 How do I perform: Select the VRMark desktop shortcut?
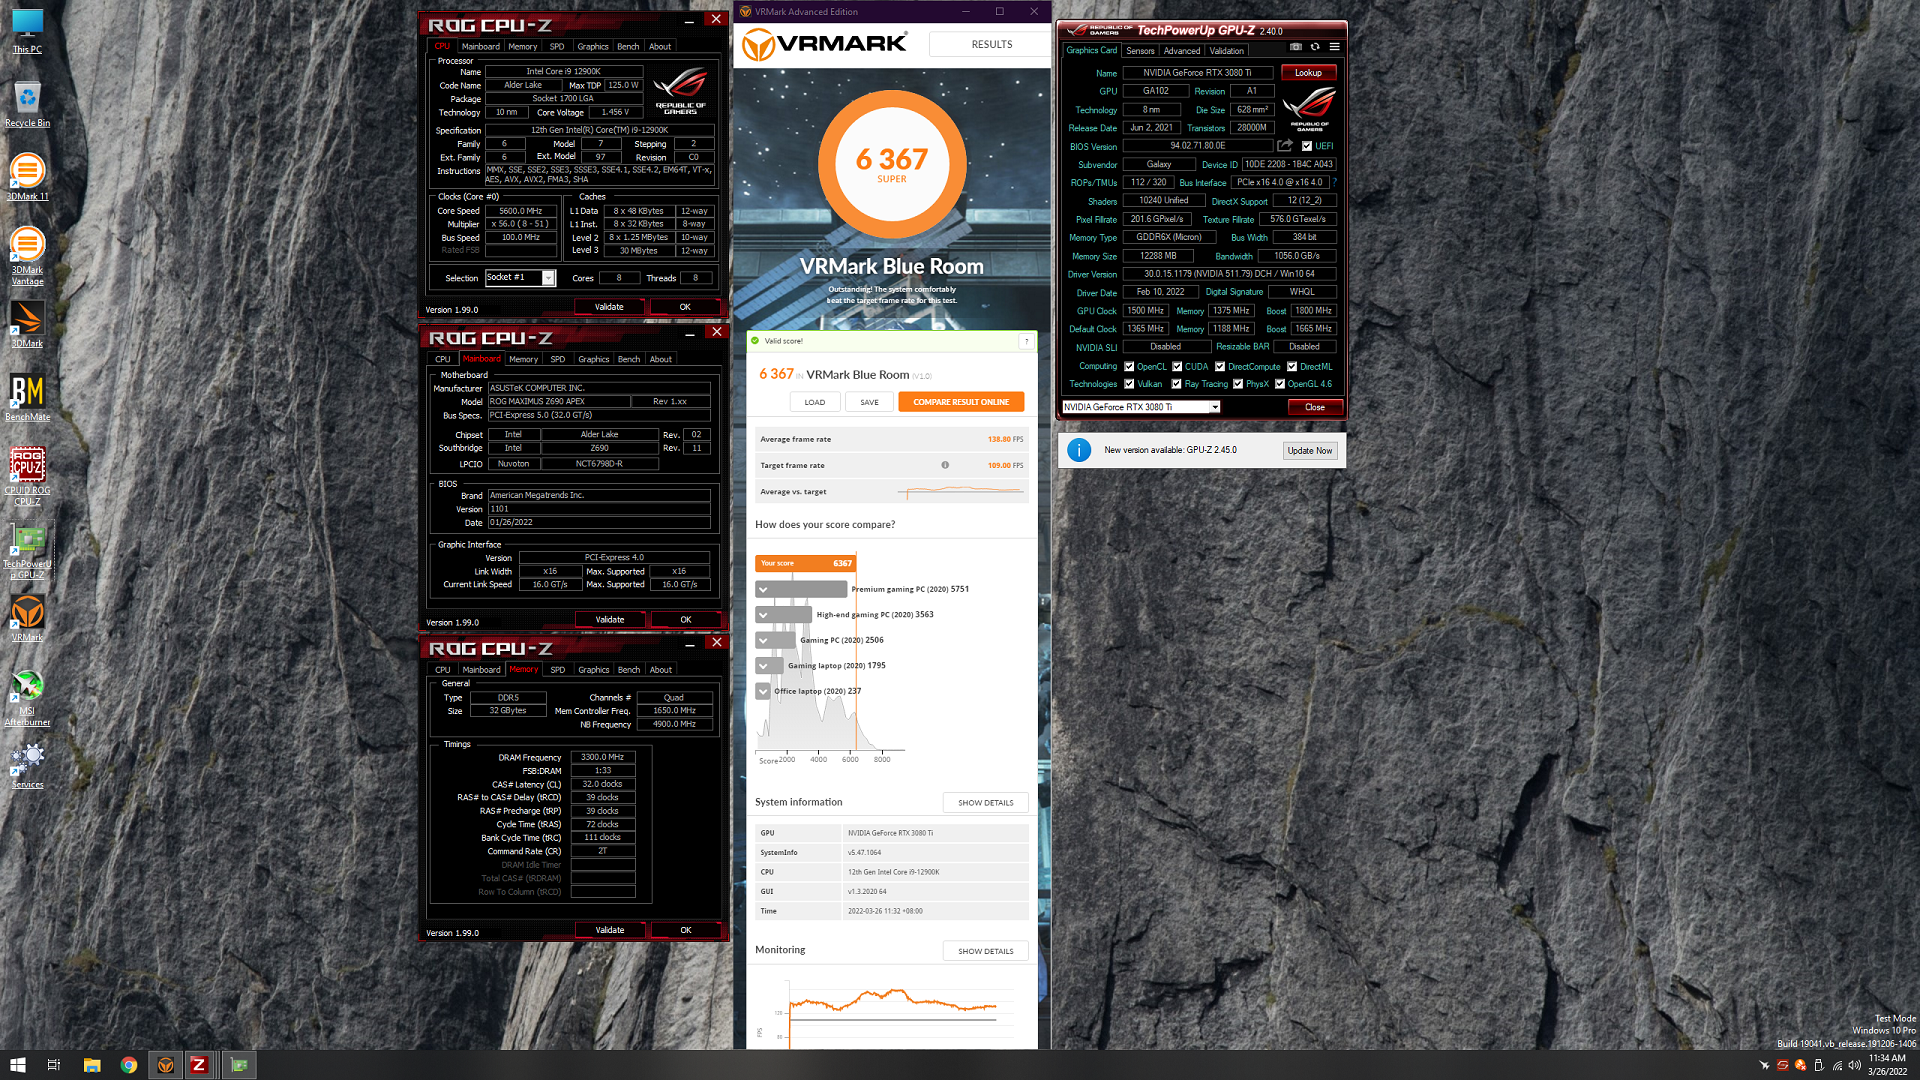coord(27,618)
